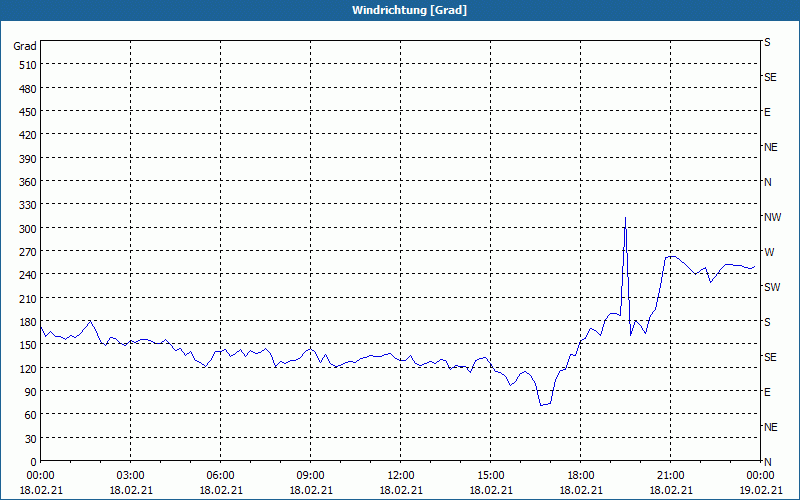
Task: Click the 150 y-axis label
Action: 28,345
